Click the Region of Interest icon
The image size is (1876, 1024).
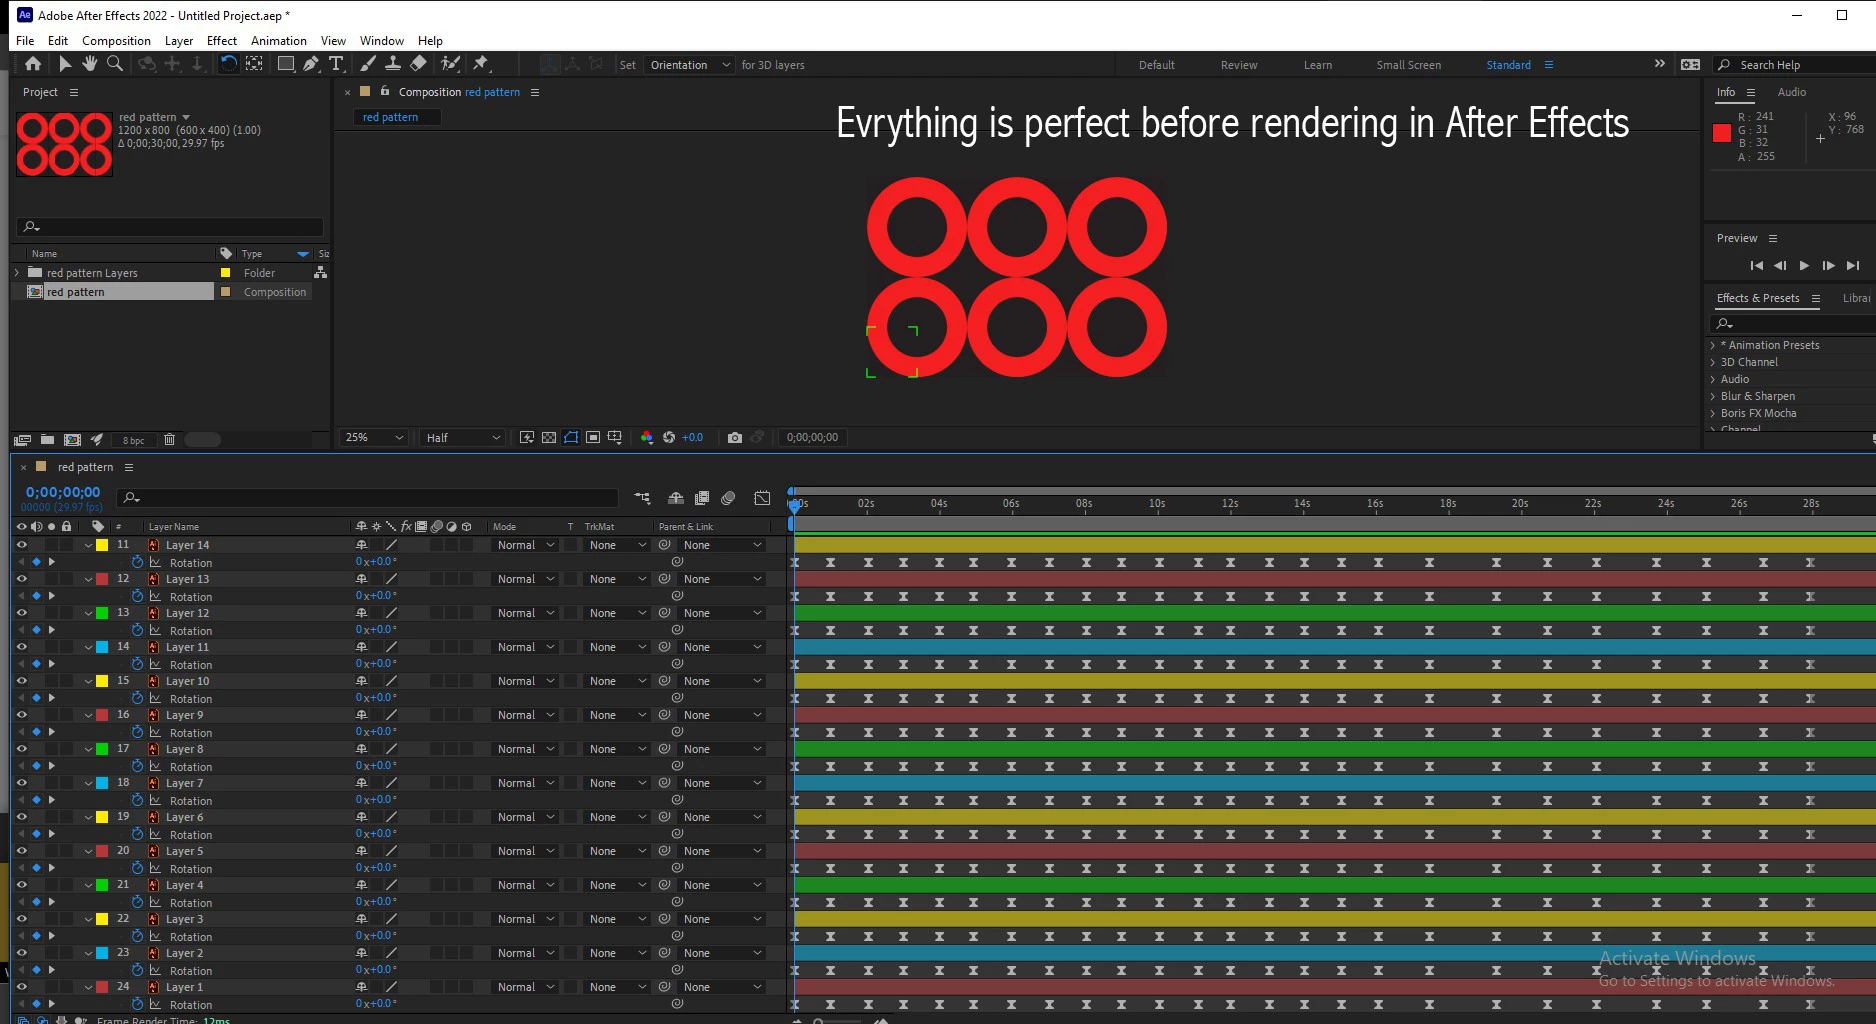593,438
